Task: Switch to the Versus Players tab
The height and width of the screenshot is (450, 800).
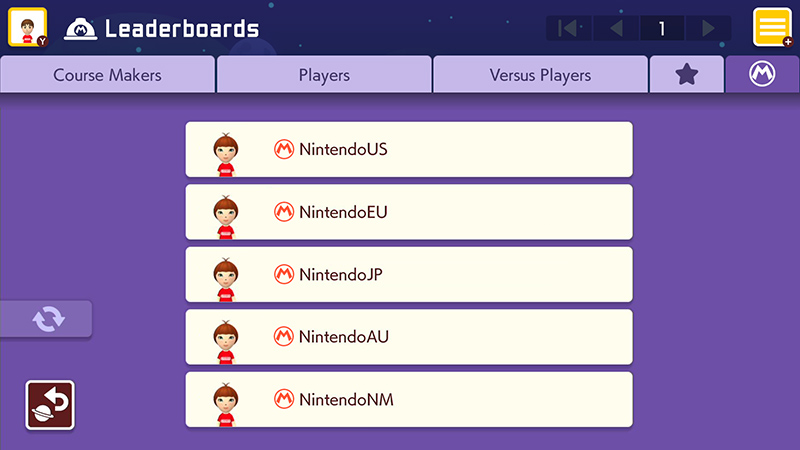Action: click(540, 74)
